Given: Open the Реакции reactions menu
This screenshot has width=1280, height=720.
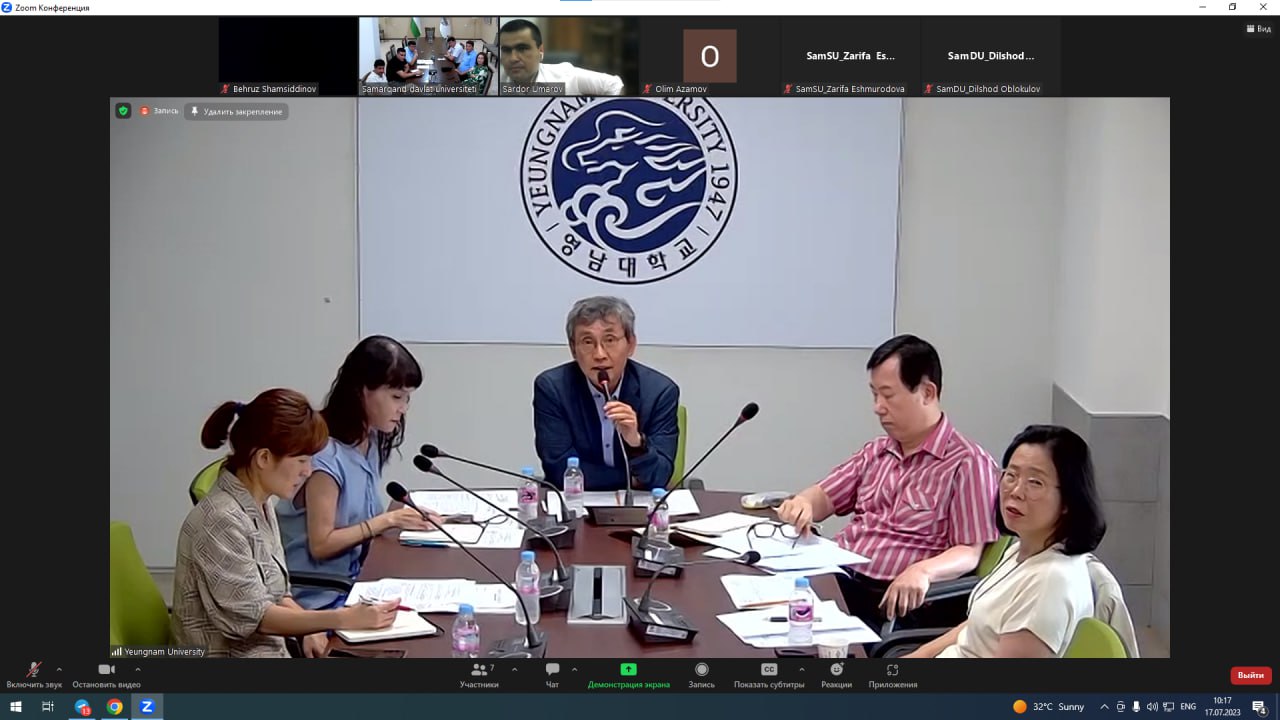Looking at the screenshot, I should 836,675.
